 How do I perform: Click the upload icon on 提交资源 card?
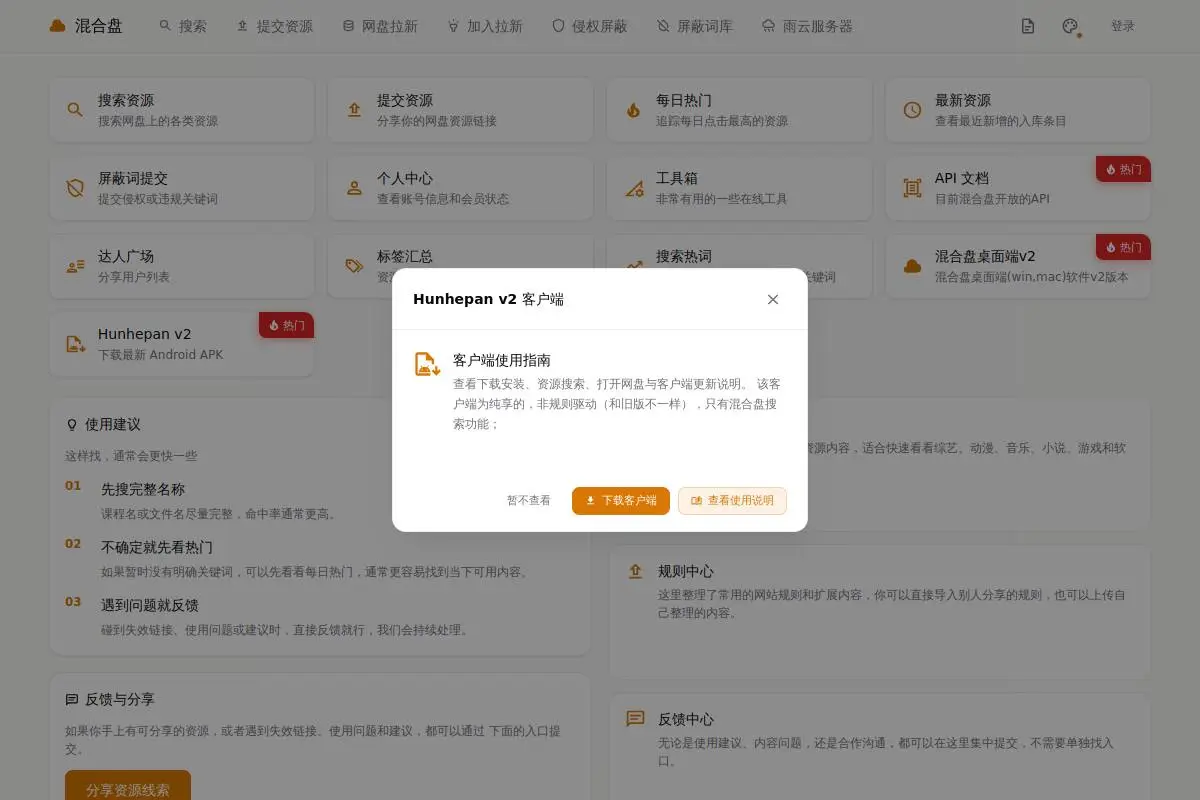[x=354, y=110]
